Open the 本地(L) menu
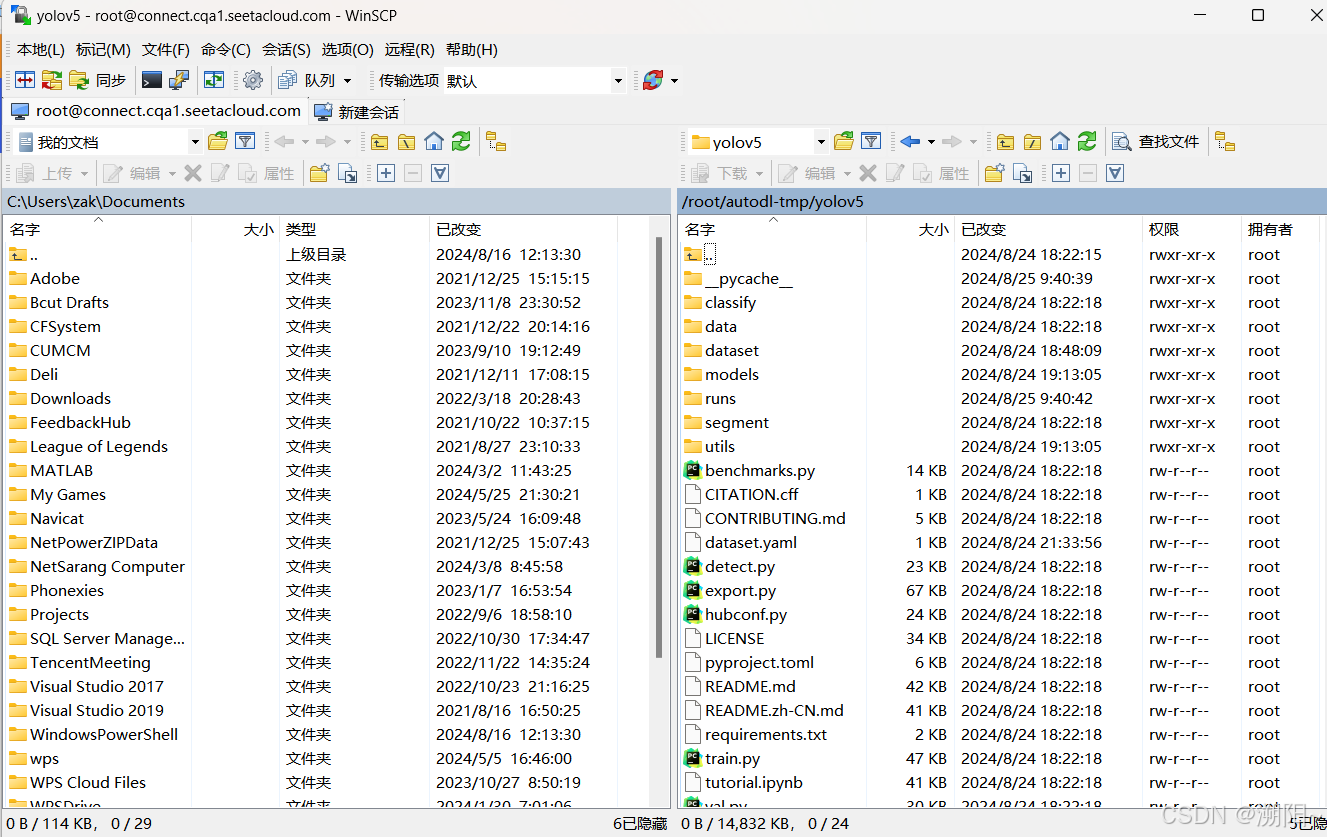Image resolution: width=1327 pixels, height=837 pixels. 41,49
